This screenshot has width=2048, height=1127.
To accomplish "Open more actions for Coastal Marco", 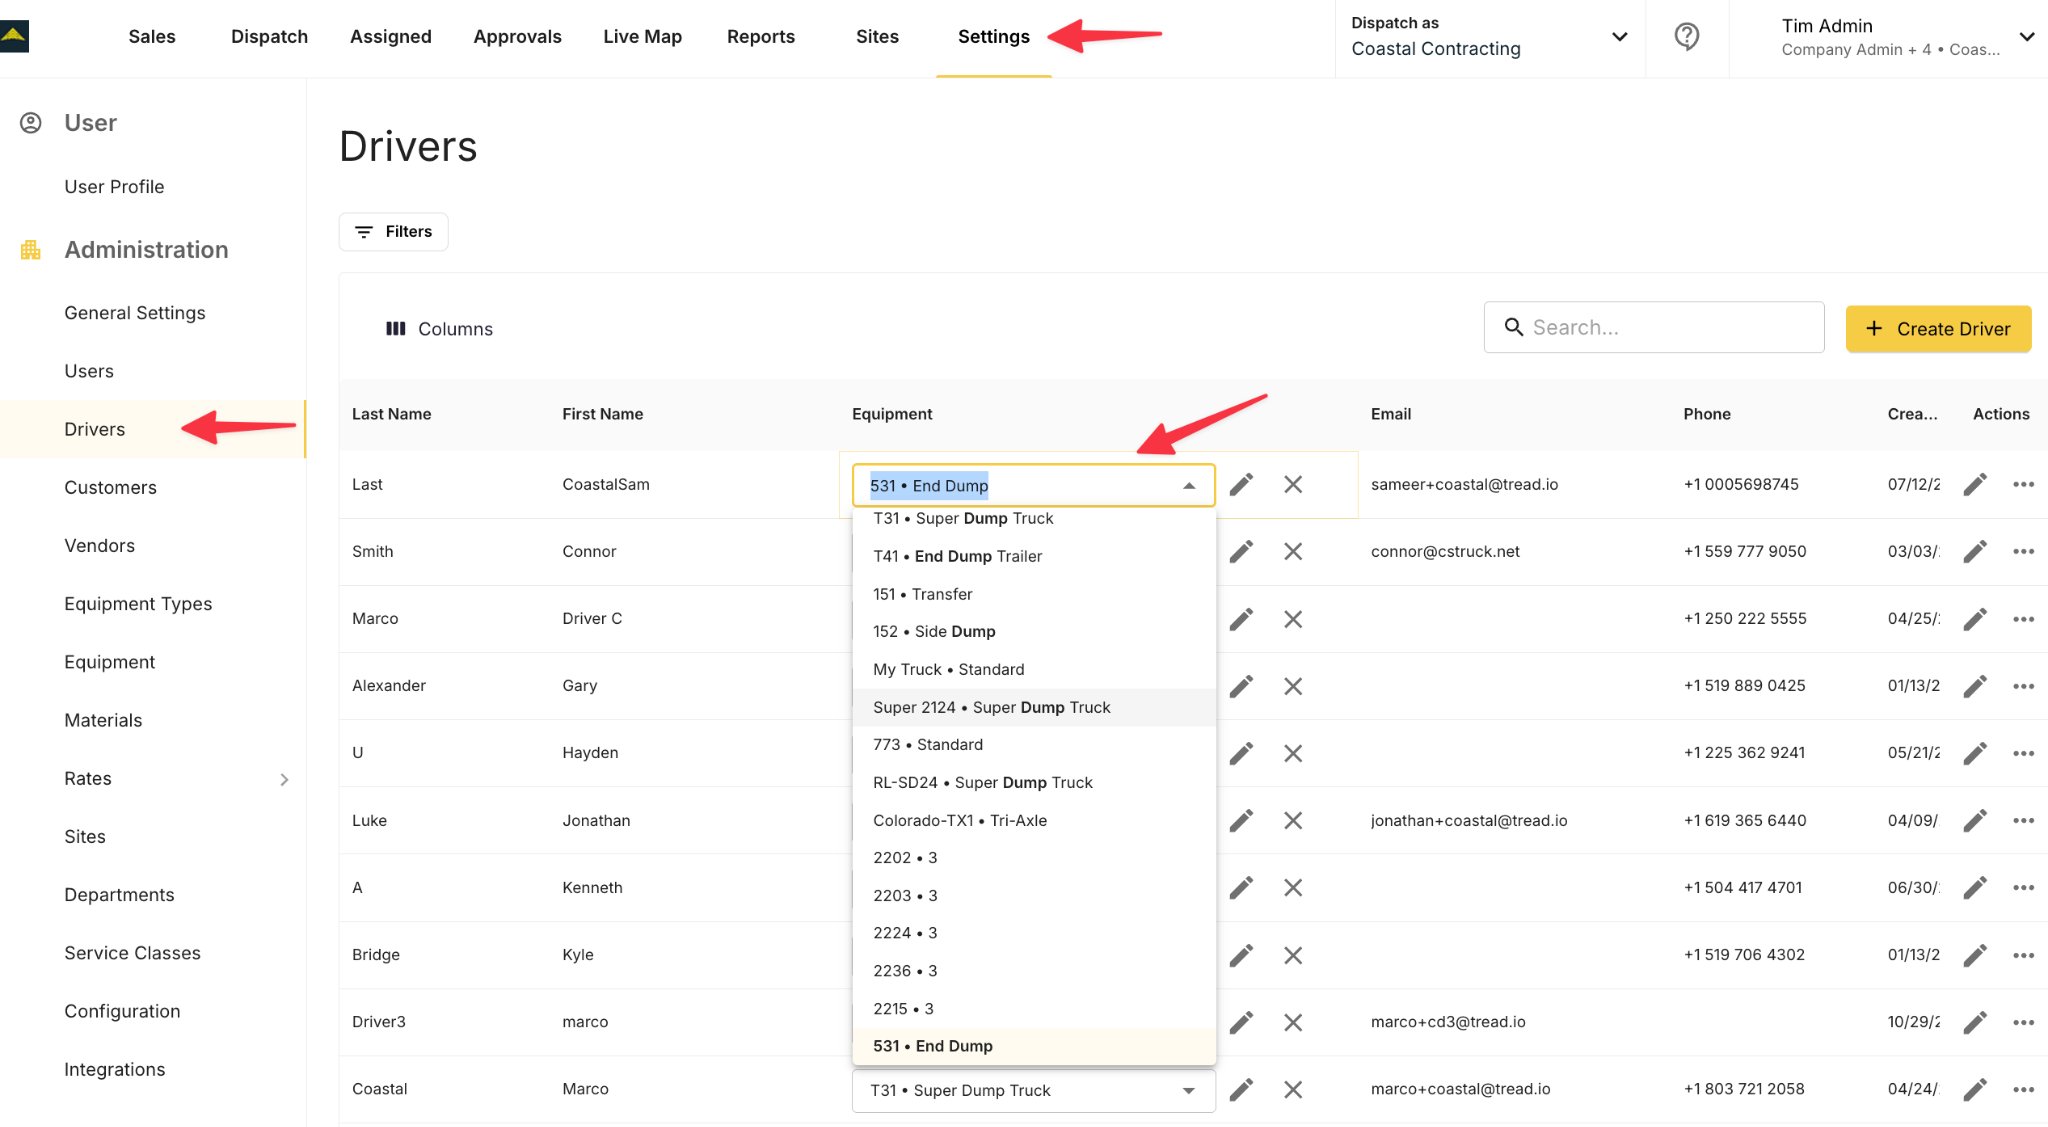I will 2024,1090.
